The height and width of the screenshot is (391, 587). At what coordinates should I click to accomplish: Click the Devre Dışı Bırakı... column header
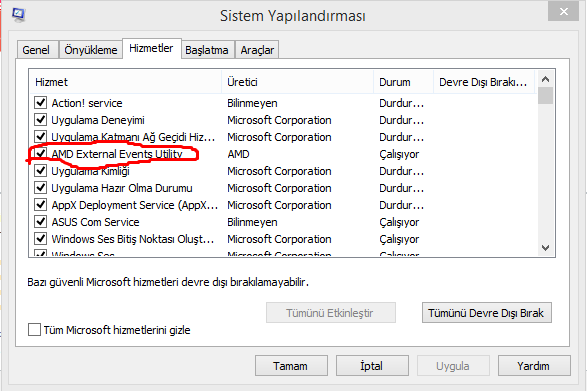point(484,82)
